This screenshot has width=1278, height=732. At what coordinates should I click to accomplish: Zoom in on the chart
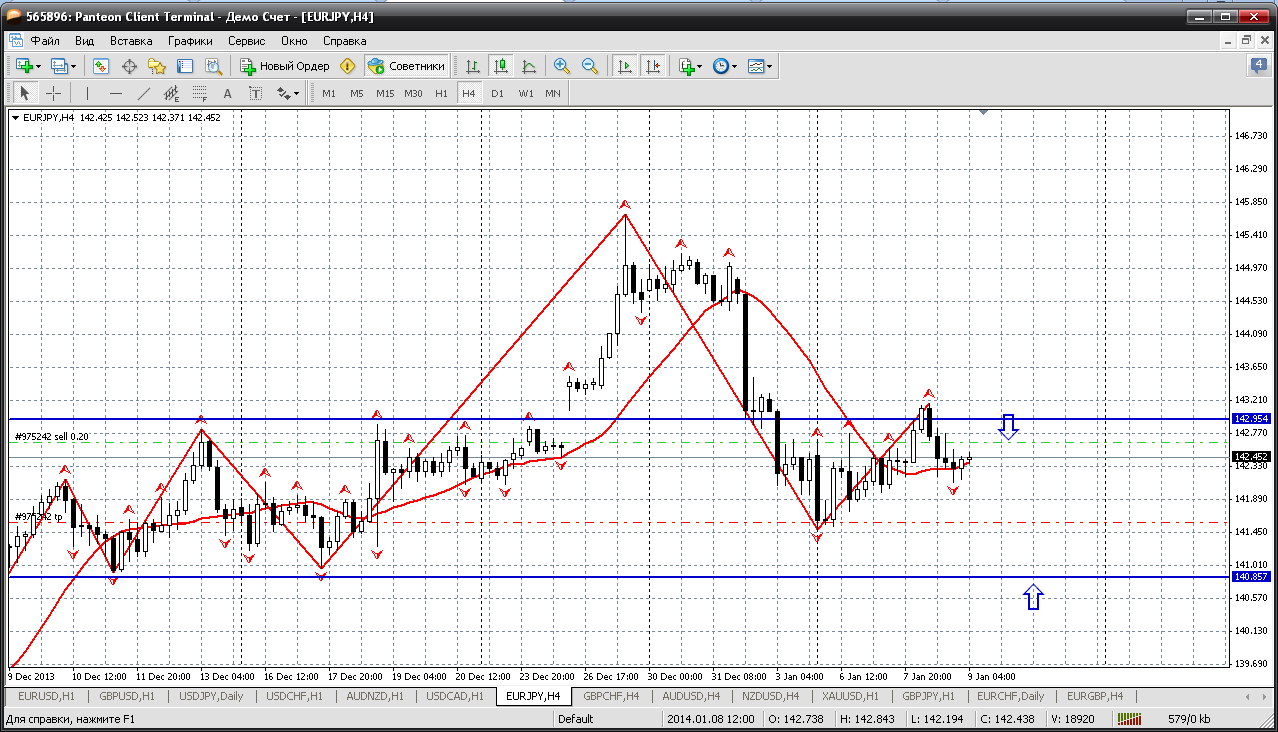(x=562, y=66)
